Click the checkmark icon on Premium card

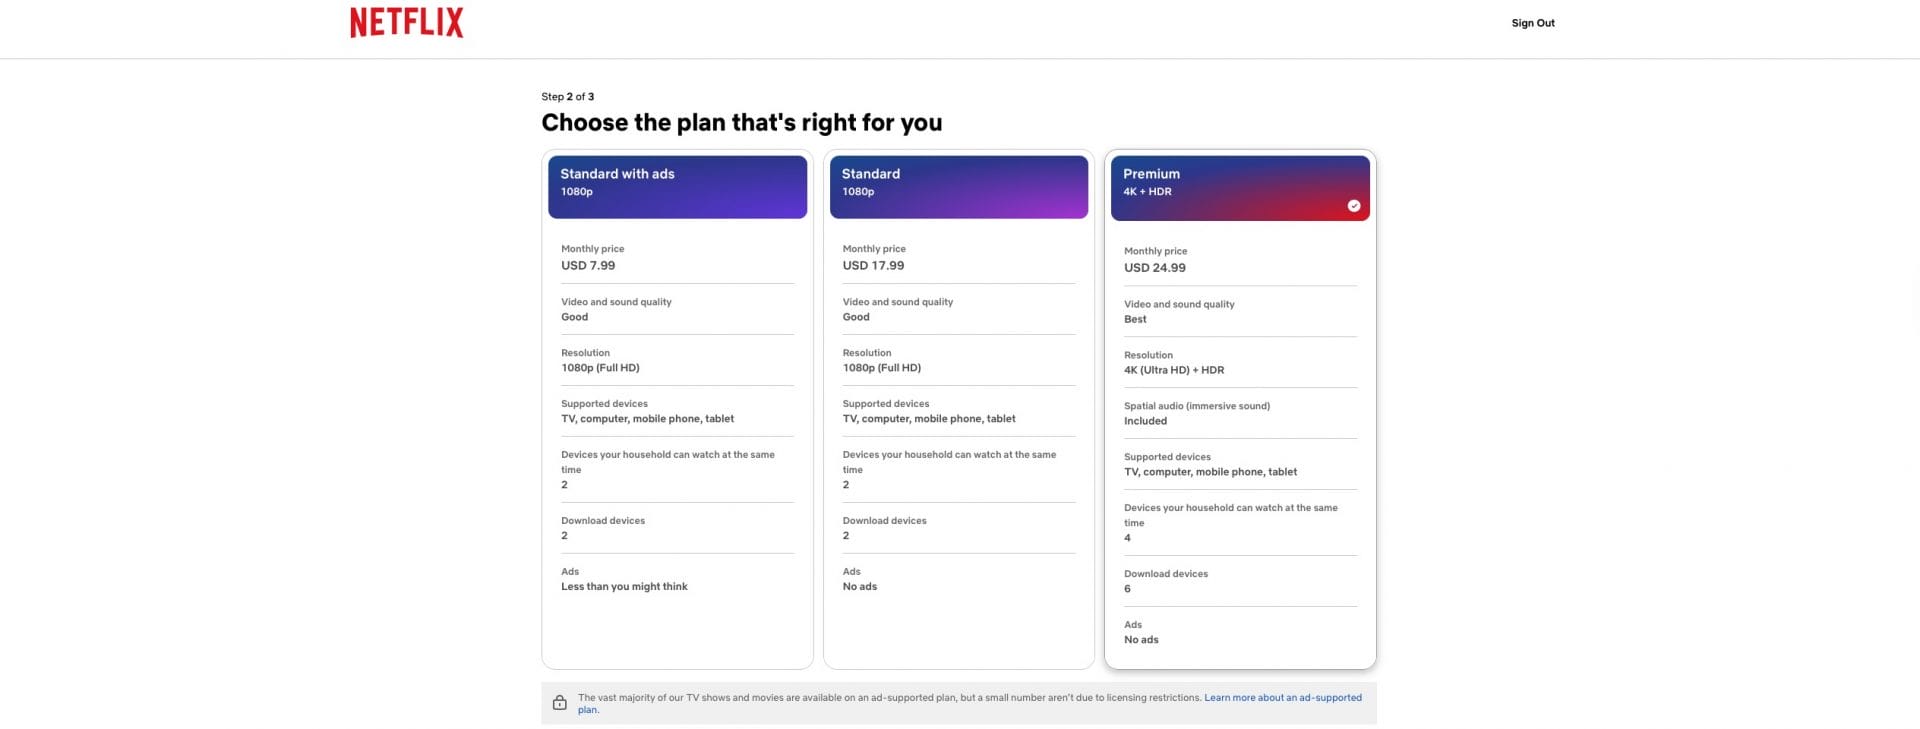pyautogui.click(x=1353, y=206)
